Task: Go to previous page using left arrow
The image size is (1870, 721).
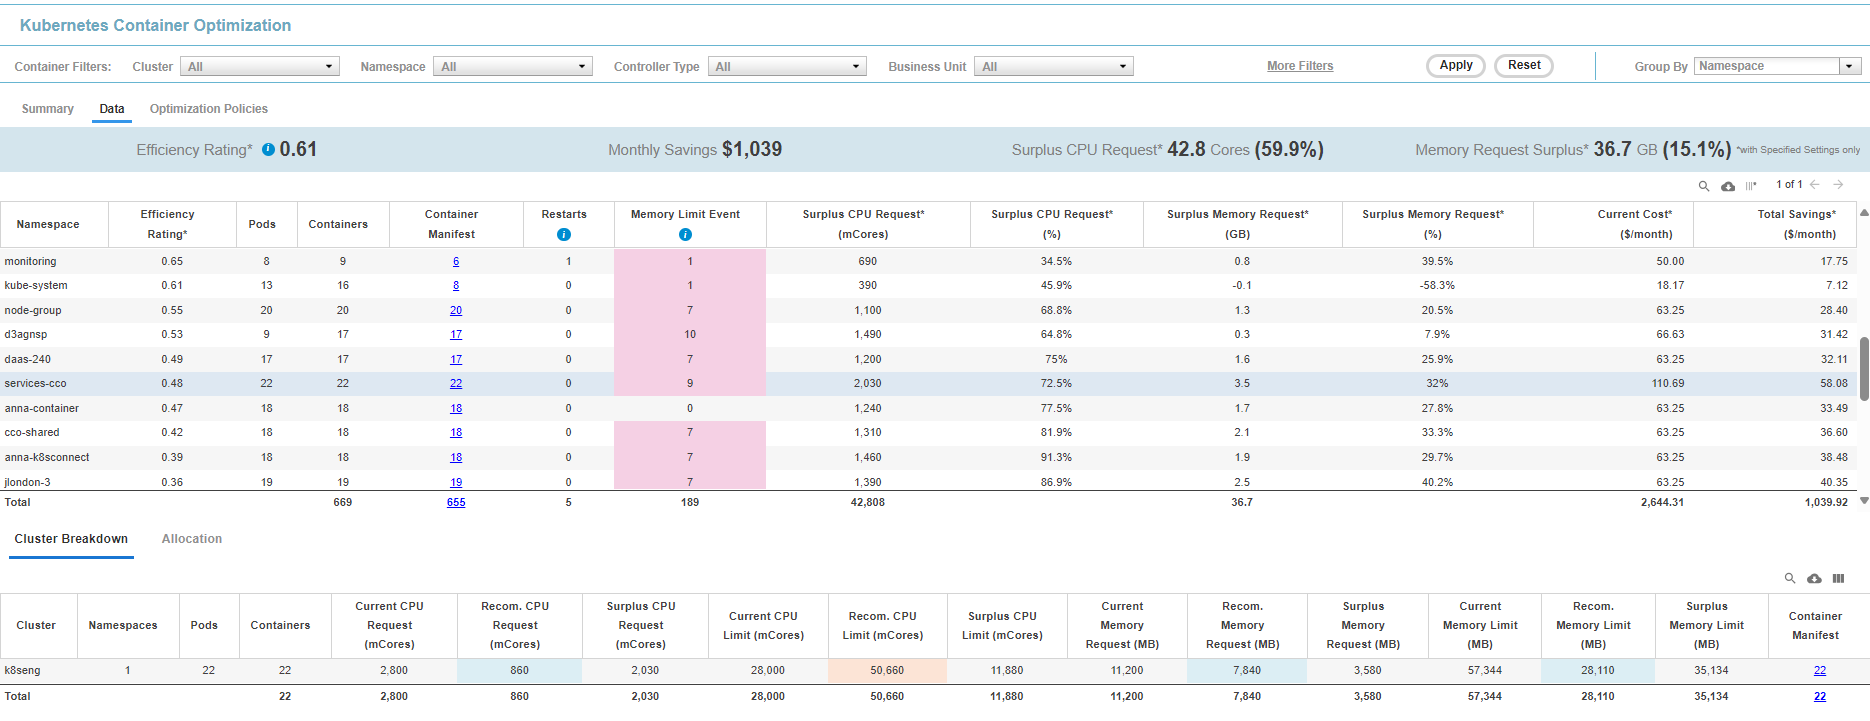Action: [x=1815, y=185]
